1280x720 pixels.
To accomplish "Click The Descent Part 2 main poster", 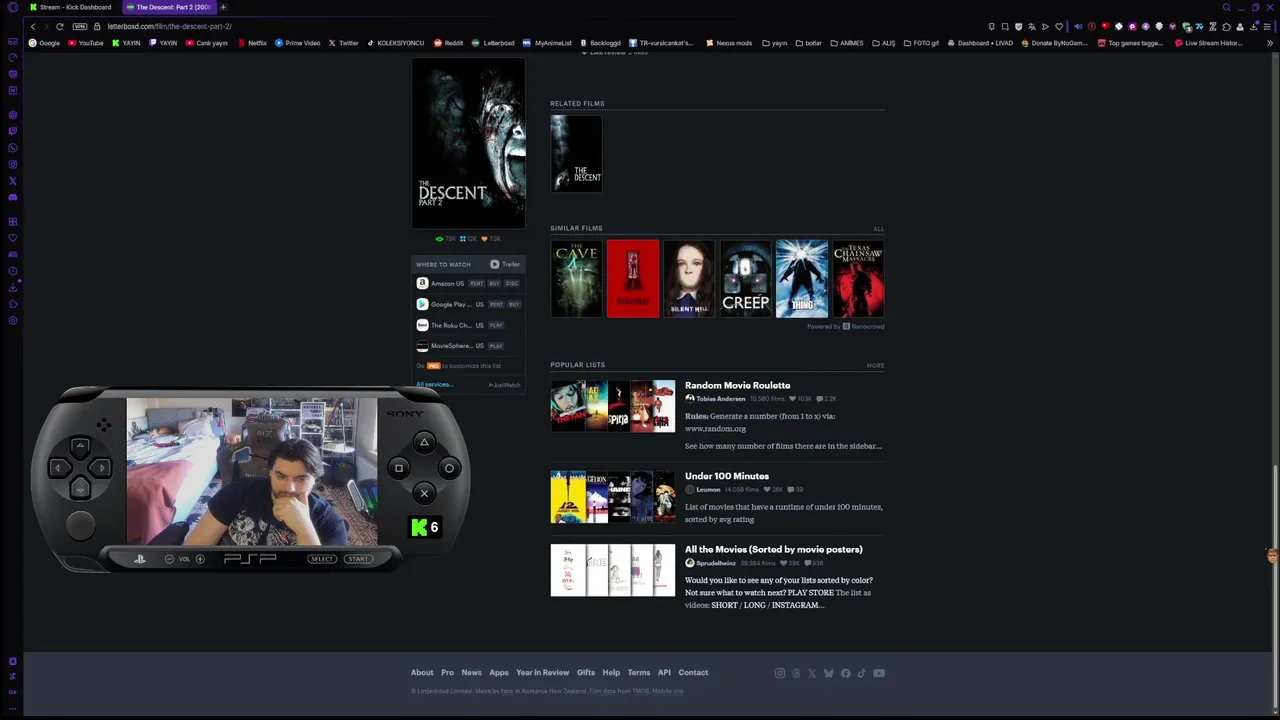I will (x=468, y=143).
